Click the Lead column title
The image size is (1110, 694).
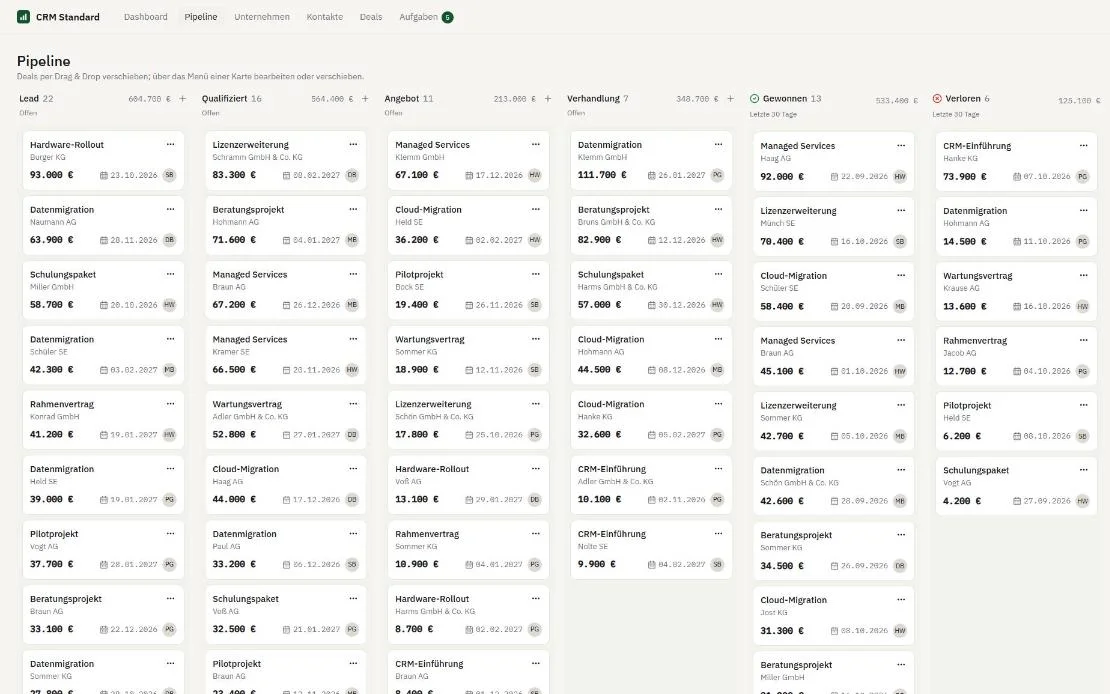coord(29,98)
